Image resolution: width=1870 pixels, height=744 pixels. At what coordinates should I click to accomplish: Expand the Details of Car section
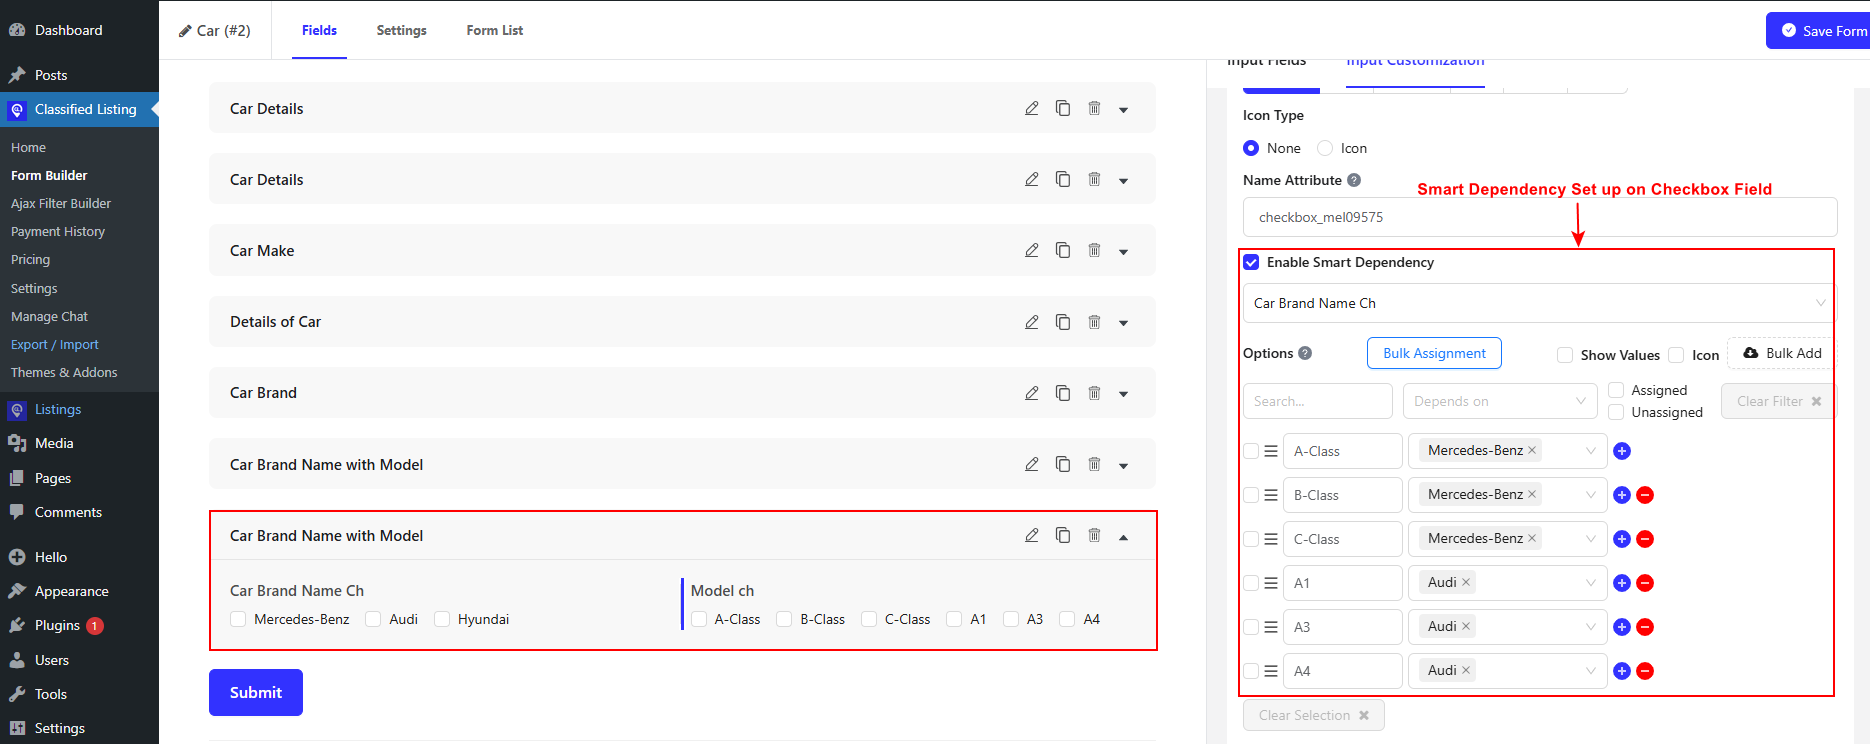[x=1124, y=323]
